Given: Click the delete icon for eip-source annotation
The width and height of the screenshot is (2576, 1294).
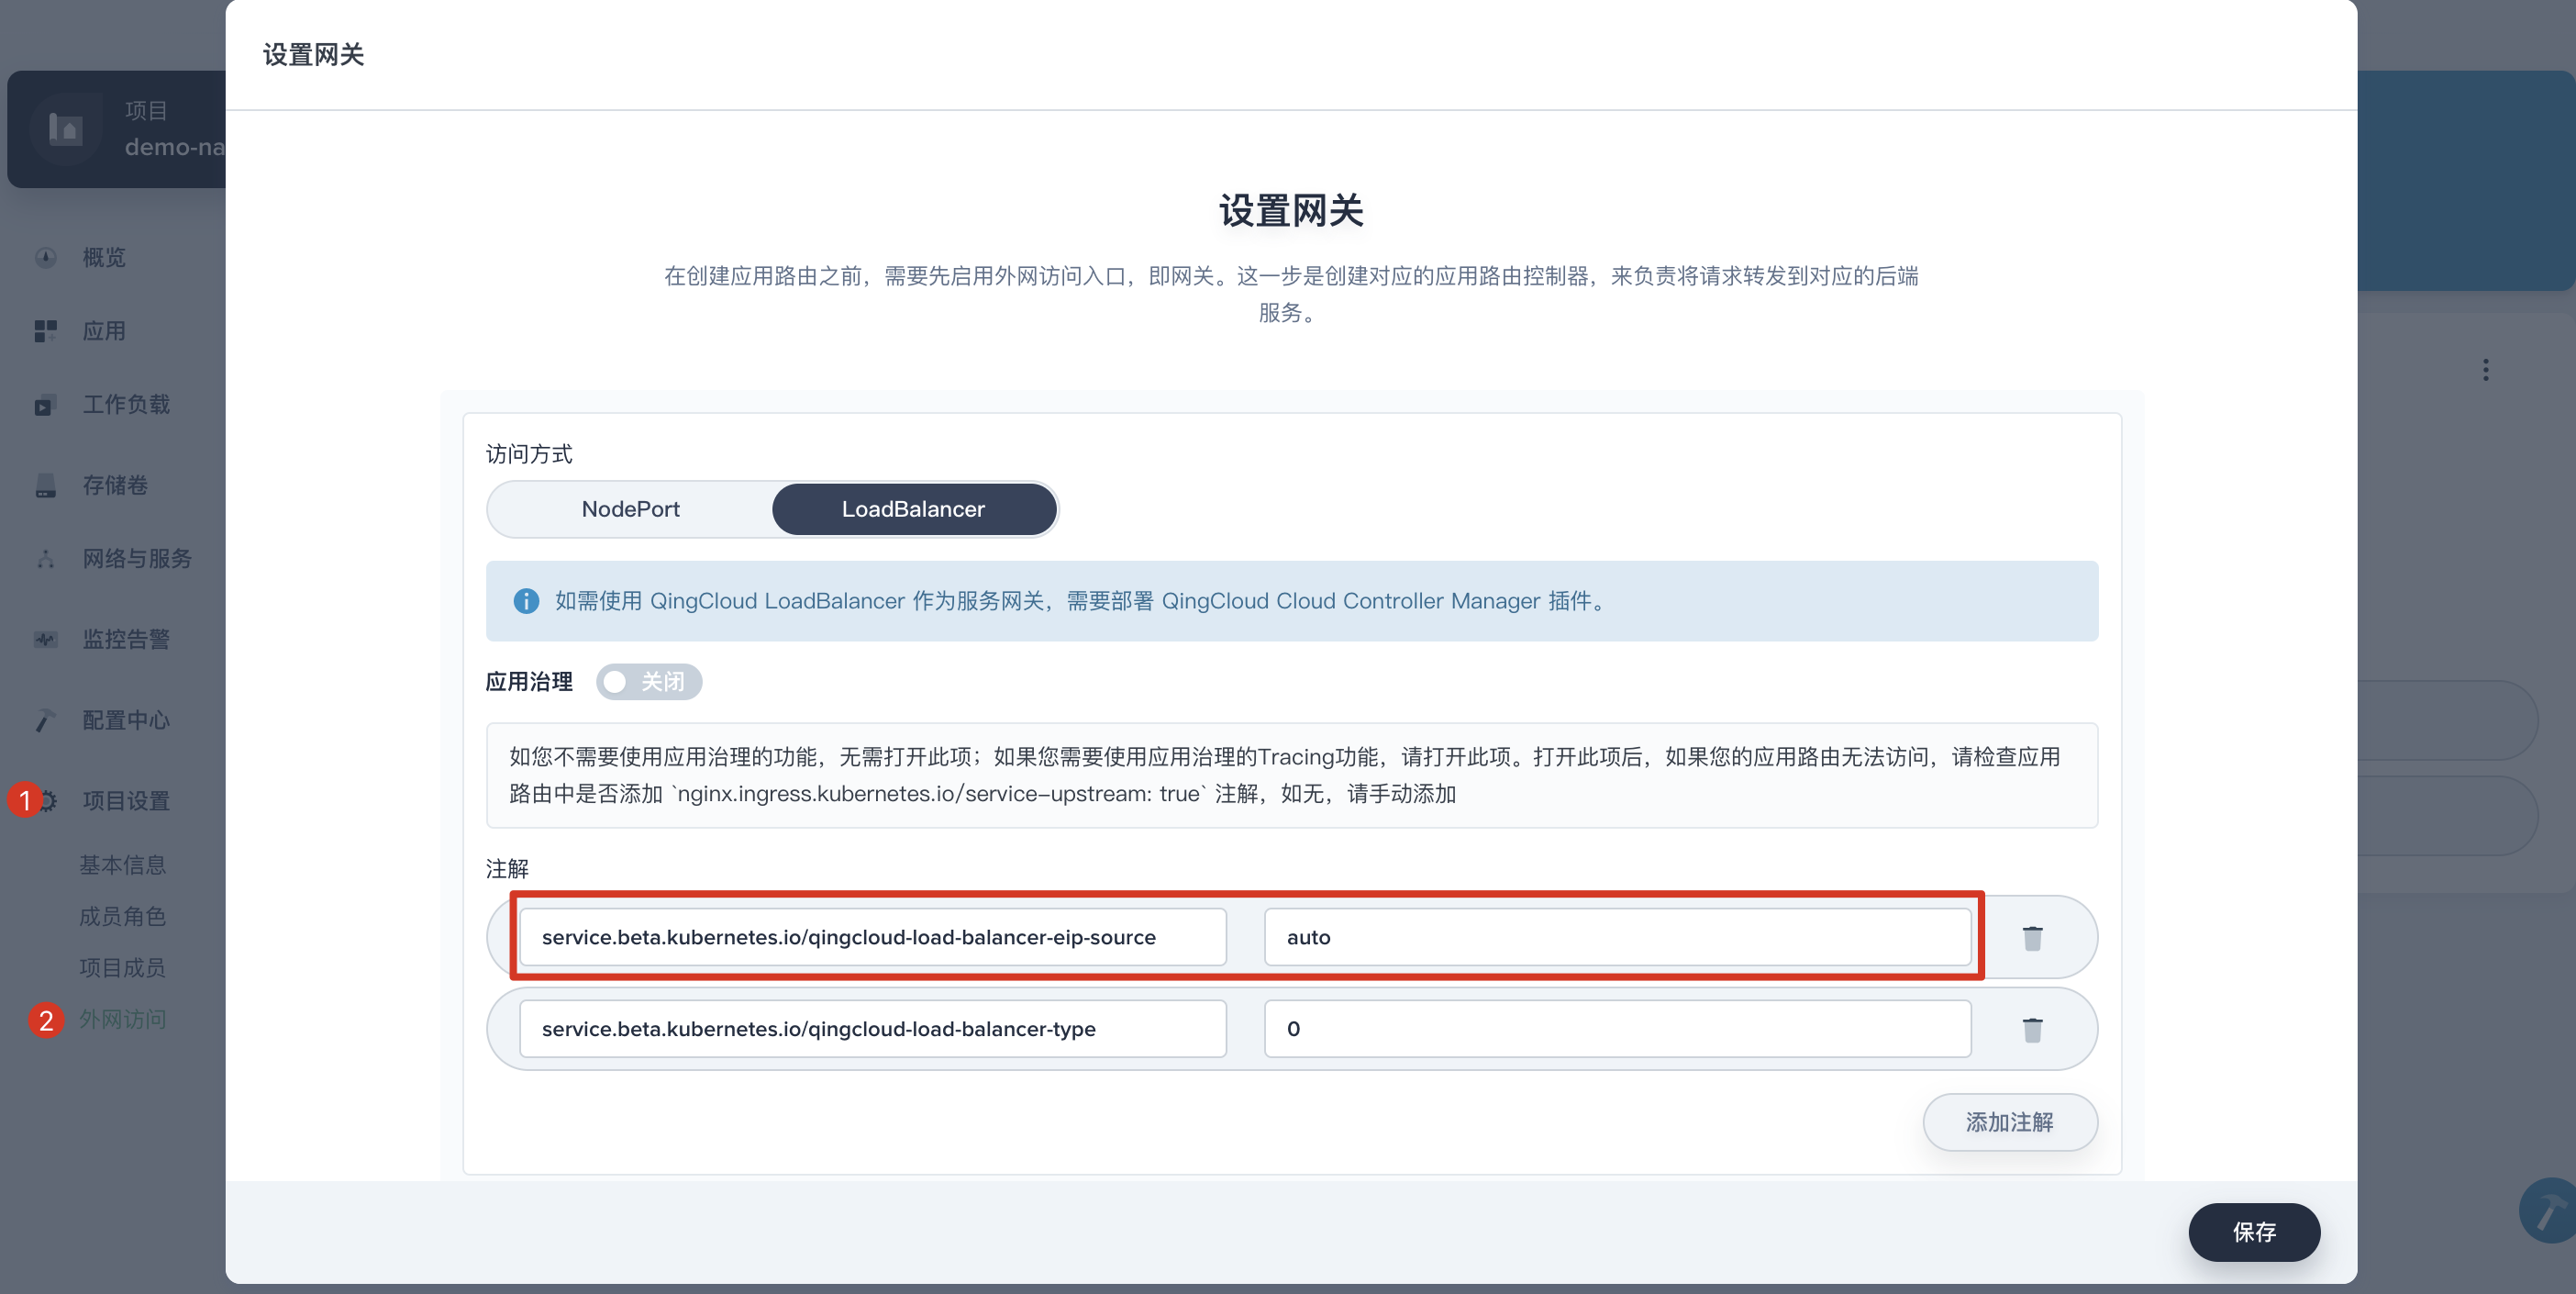Looking at the screenshot, I should tap(2034, 936).
